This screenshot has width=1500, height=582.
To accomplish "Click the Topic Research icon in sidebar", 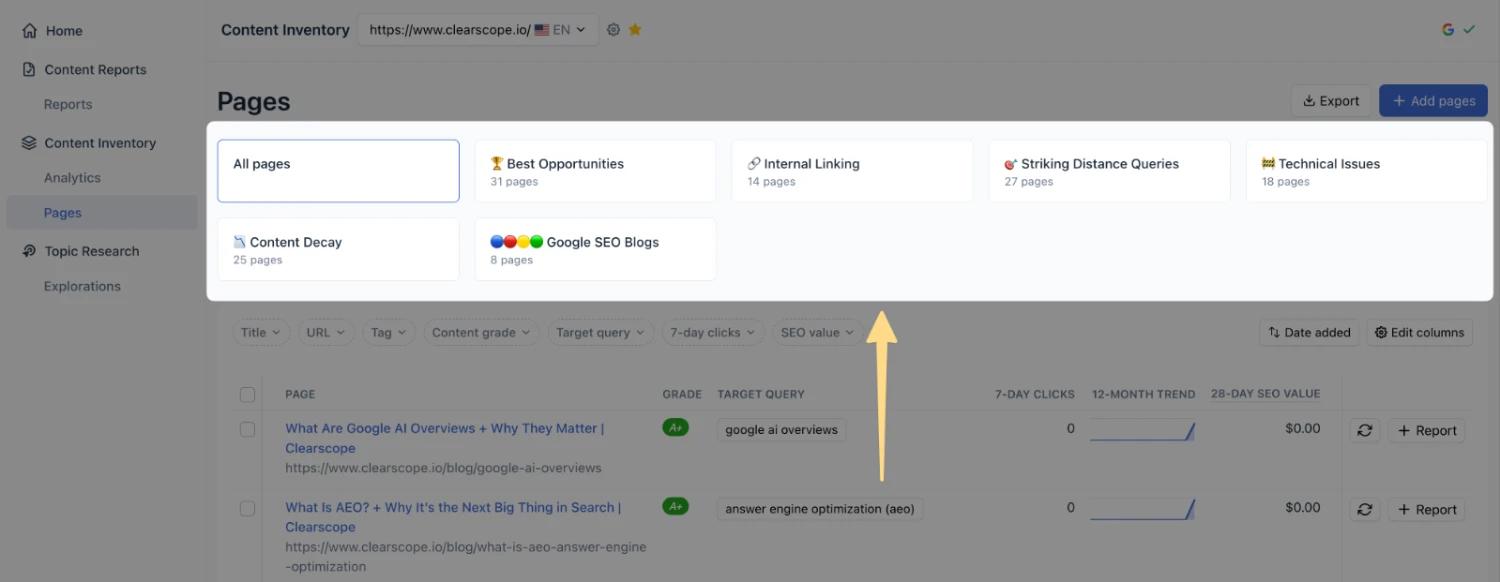I will pyautogui.click(x=29, y=251).
